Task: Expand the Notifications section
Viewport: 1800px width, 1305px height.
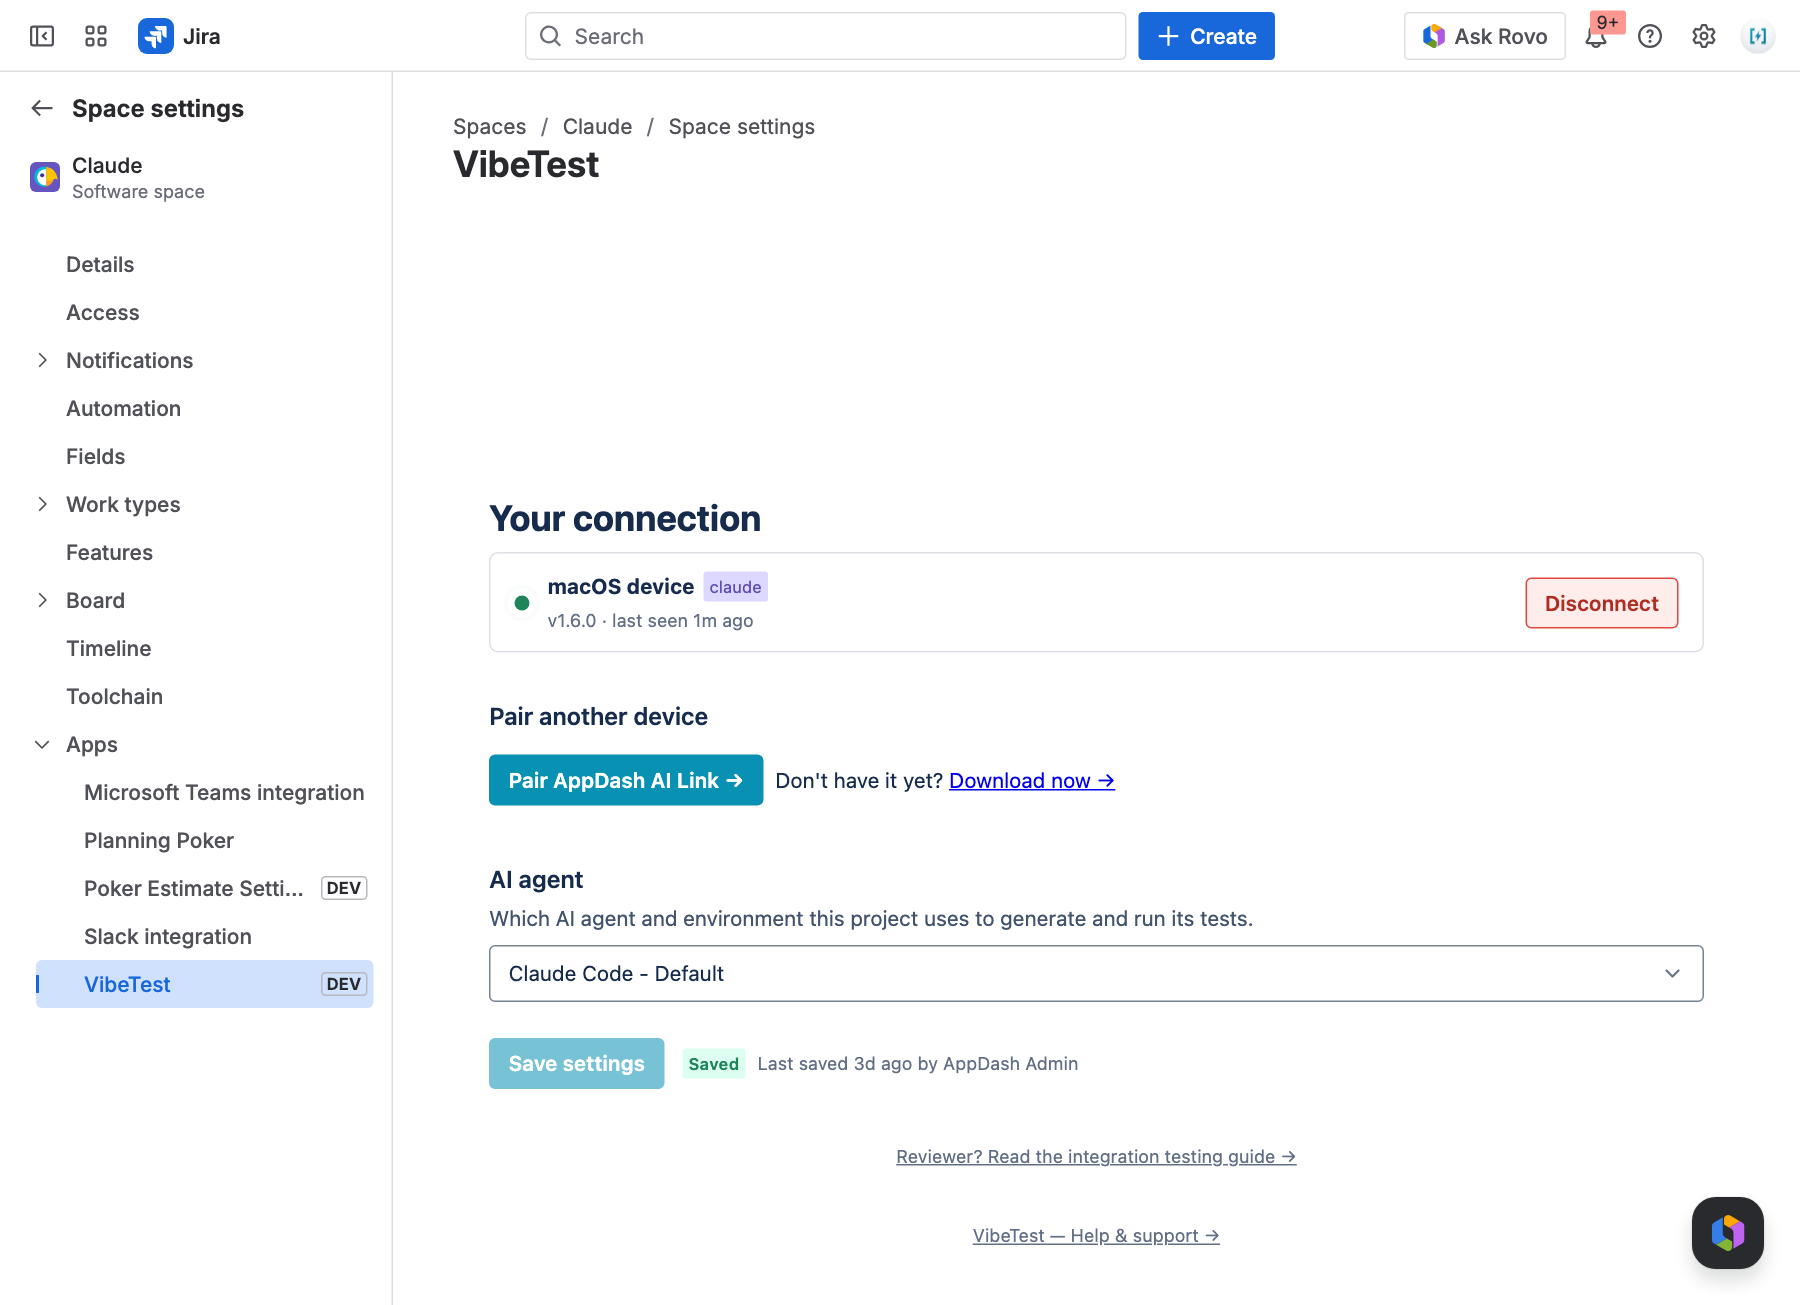Action: (x=42, y=360)
